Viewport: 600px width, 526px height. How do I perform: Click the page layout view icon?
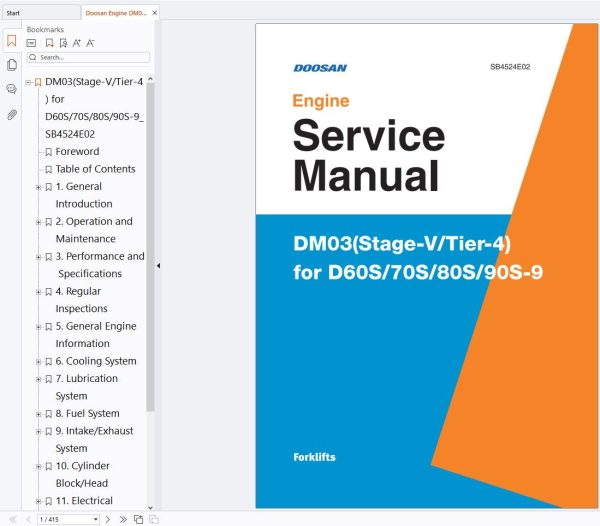pos(139,519)
